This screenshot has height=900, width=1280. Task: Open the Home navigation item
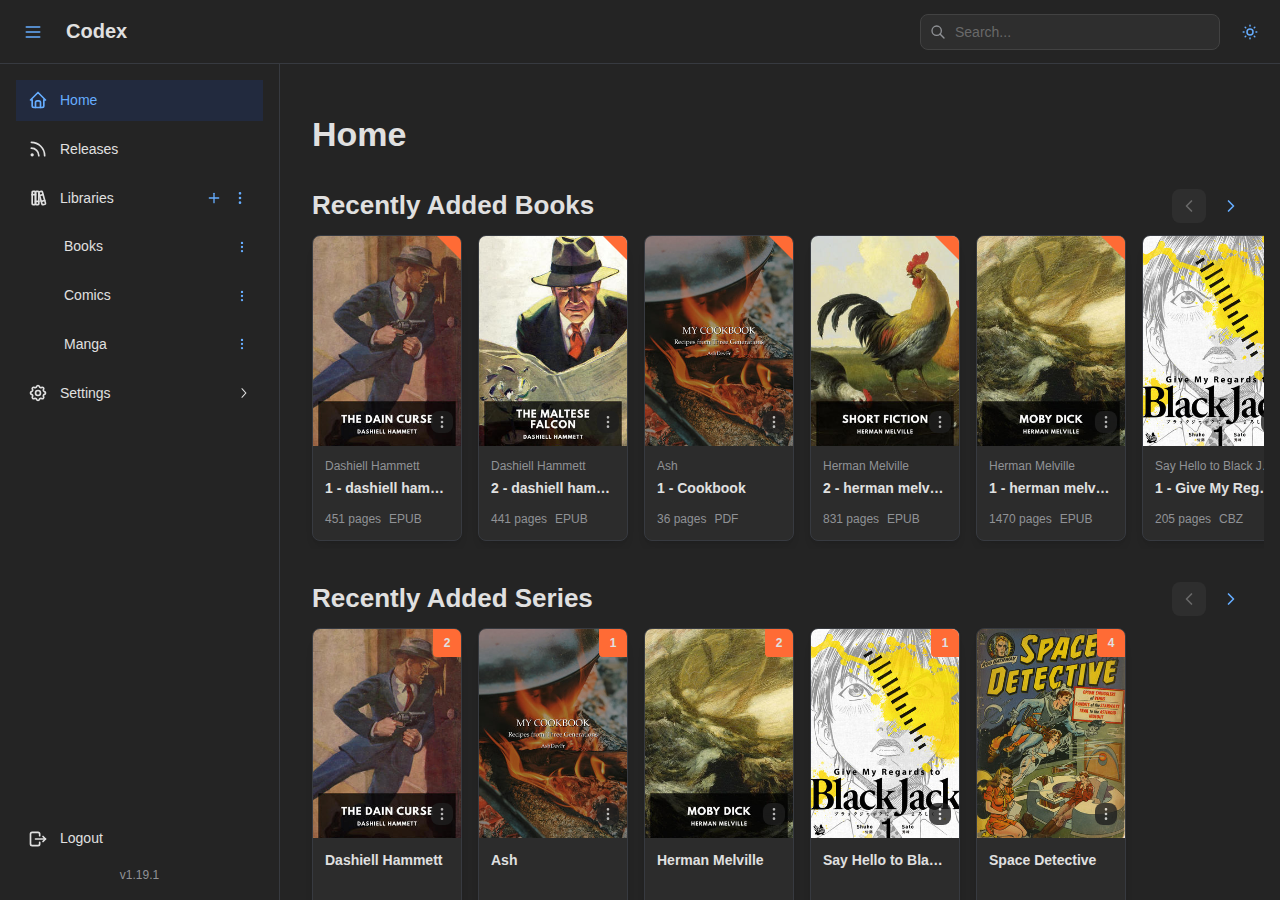click(139, 100)
